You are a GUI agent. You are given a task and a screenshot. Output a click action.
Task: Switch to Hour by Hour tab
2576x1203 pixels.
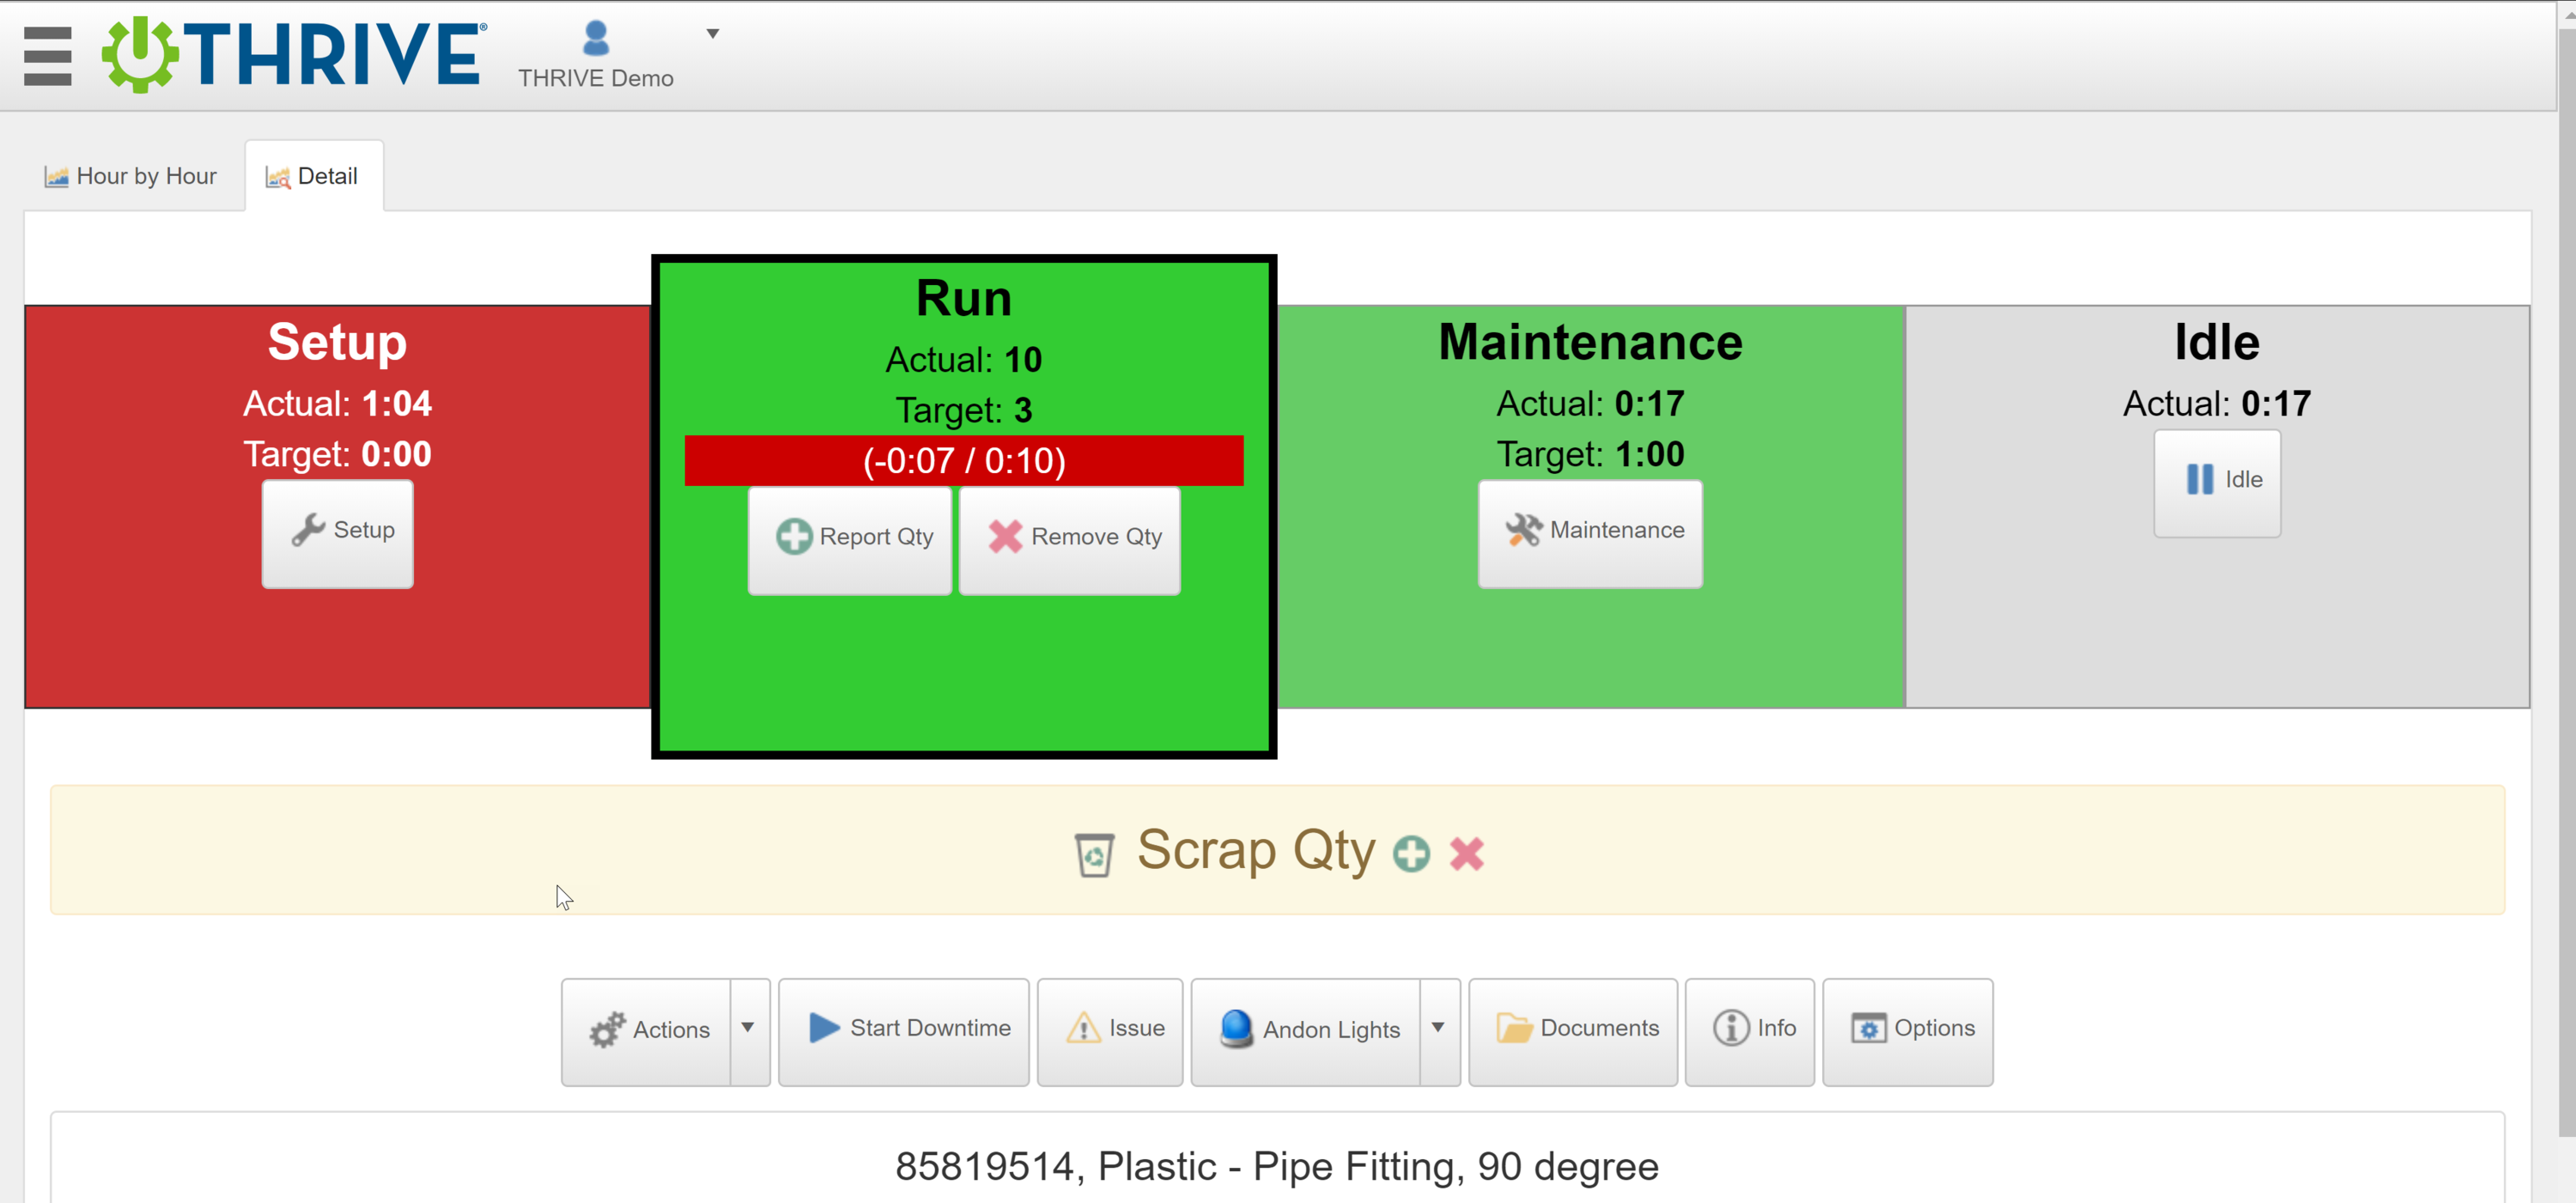click(131, 176)
